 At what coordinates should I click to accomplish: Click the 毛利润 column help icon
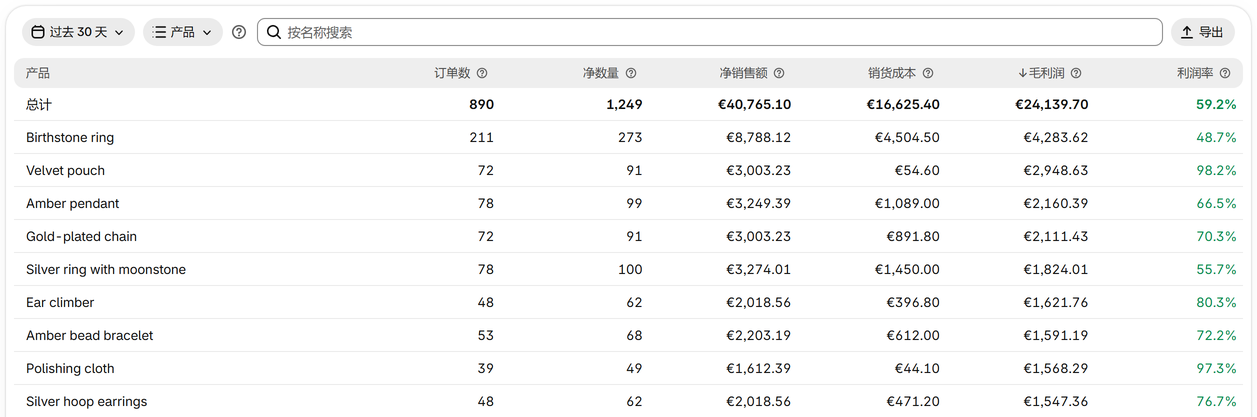point(1076,73)
